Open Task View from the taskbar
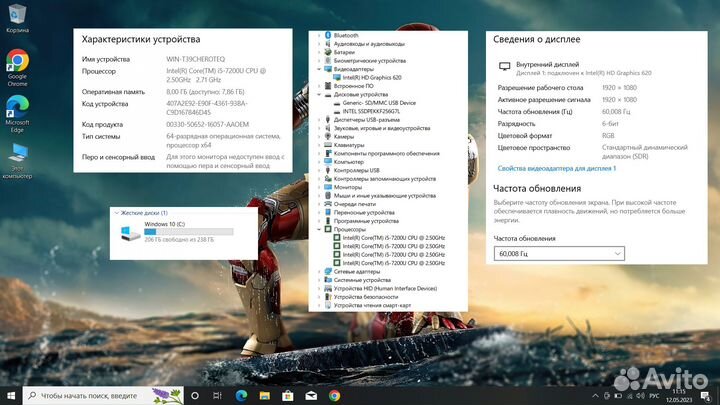 pos(217,395)
